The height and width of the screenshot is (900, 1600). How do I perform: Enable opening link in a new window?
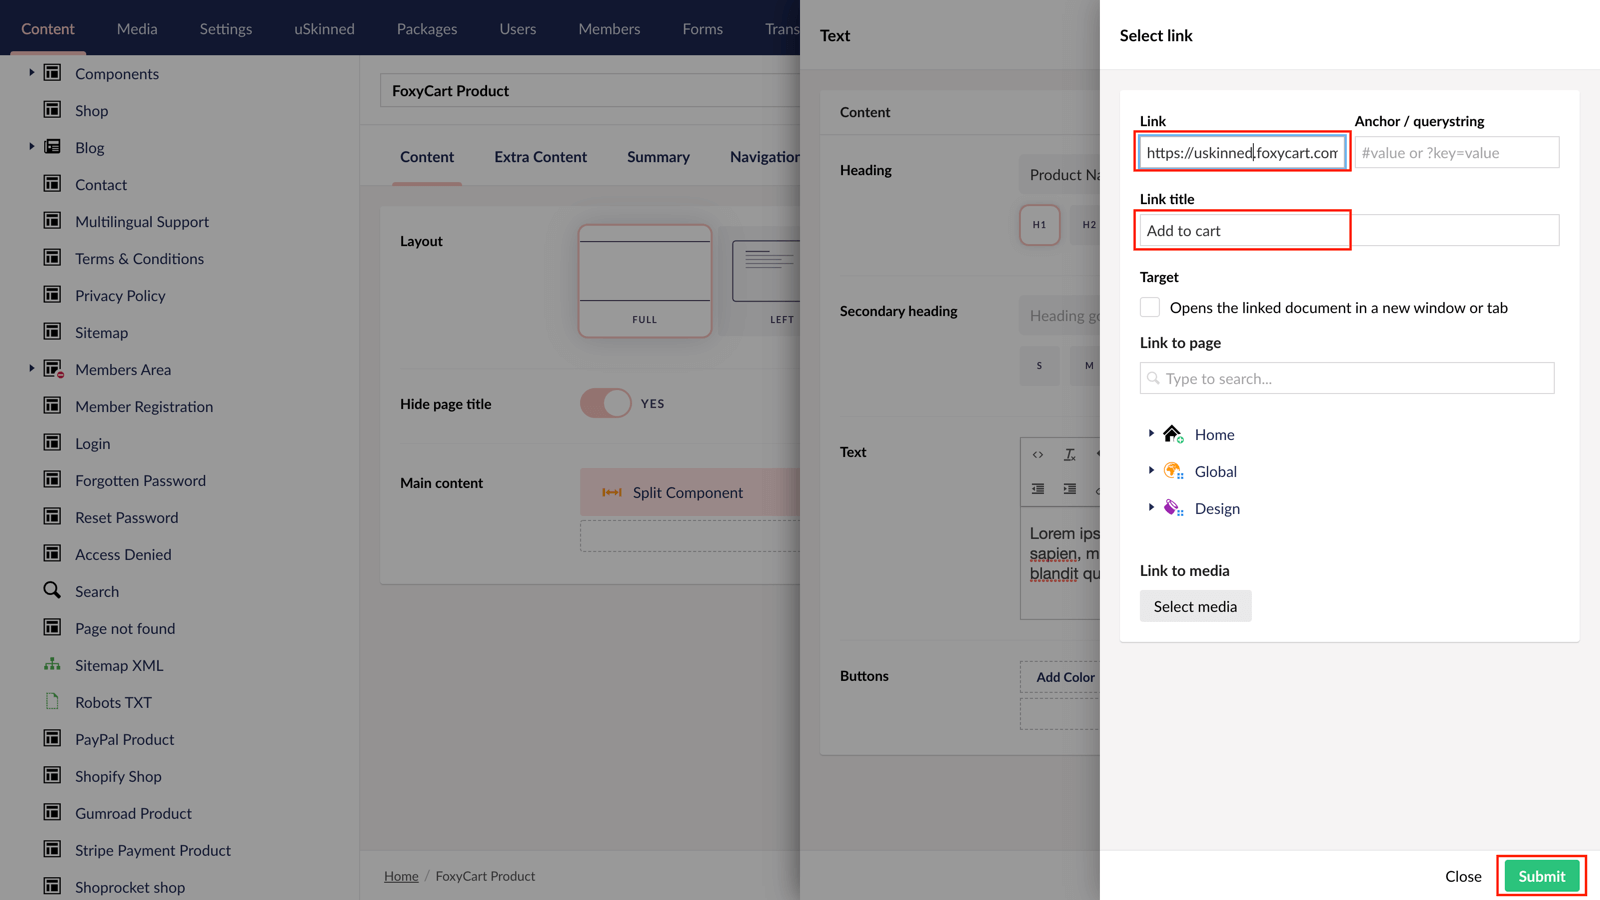(x=1149, y=307)
